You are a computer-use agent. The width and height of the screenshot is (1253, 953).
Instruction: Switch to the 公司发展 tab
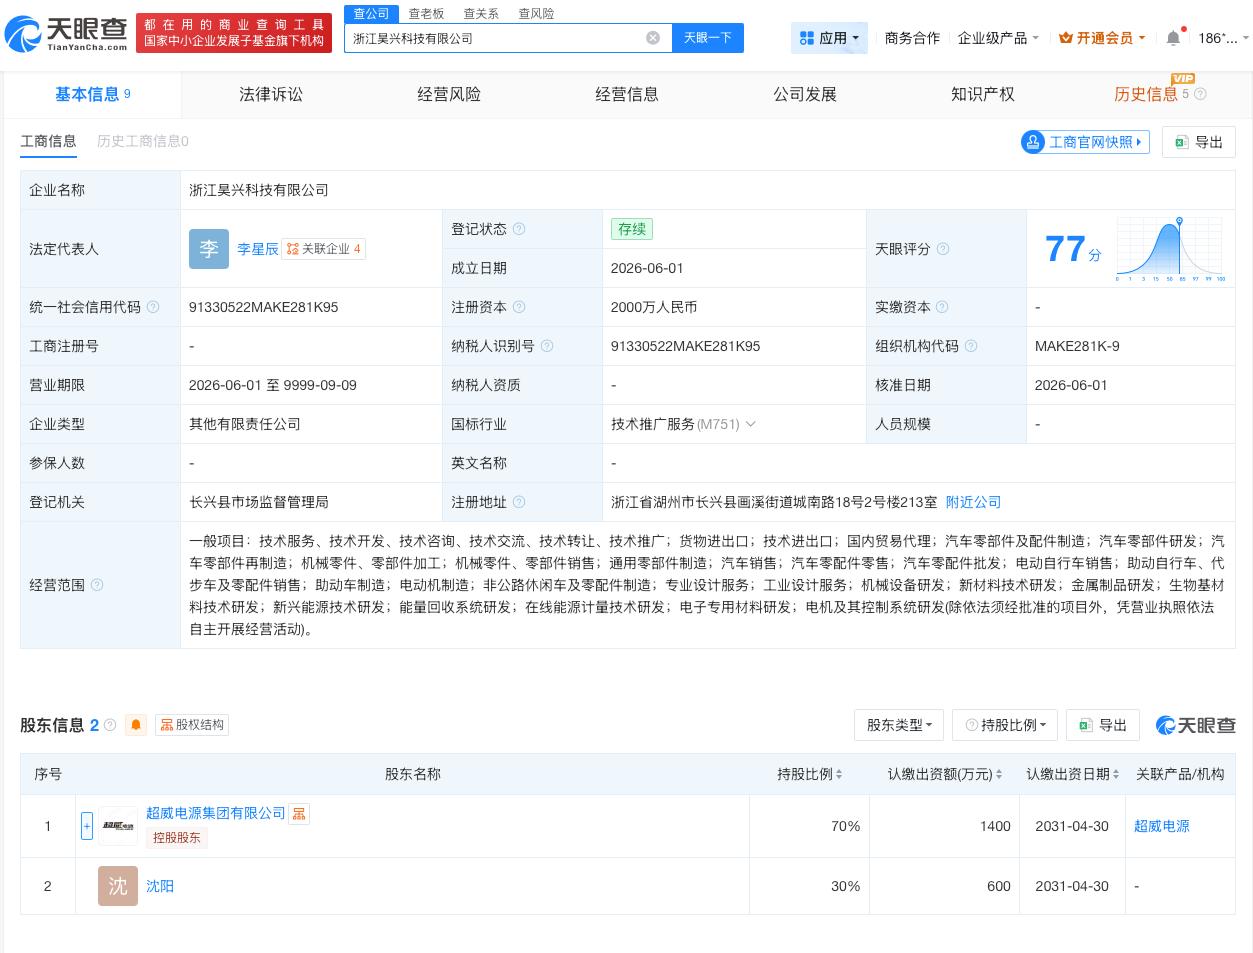pos(805,94)
